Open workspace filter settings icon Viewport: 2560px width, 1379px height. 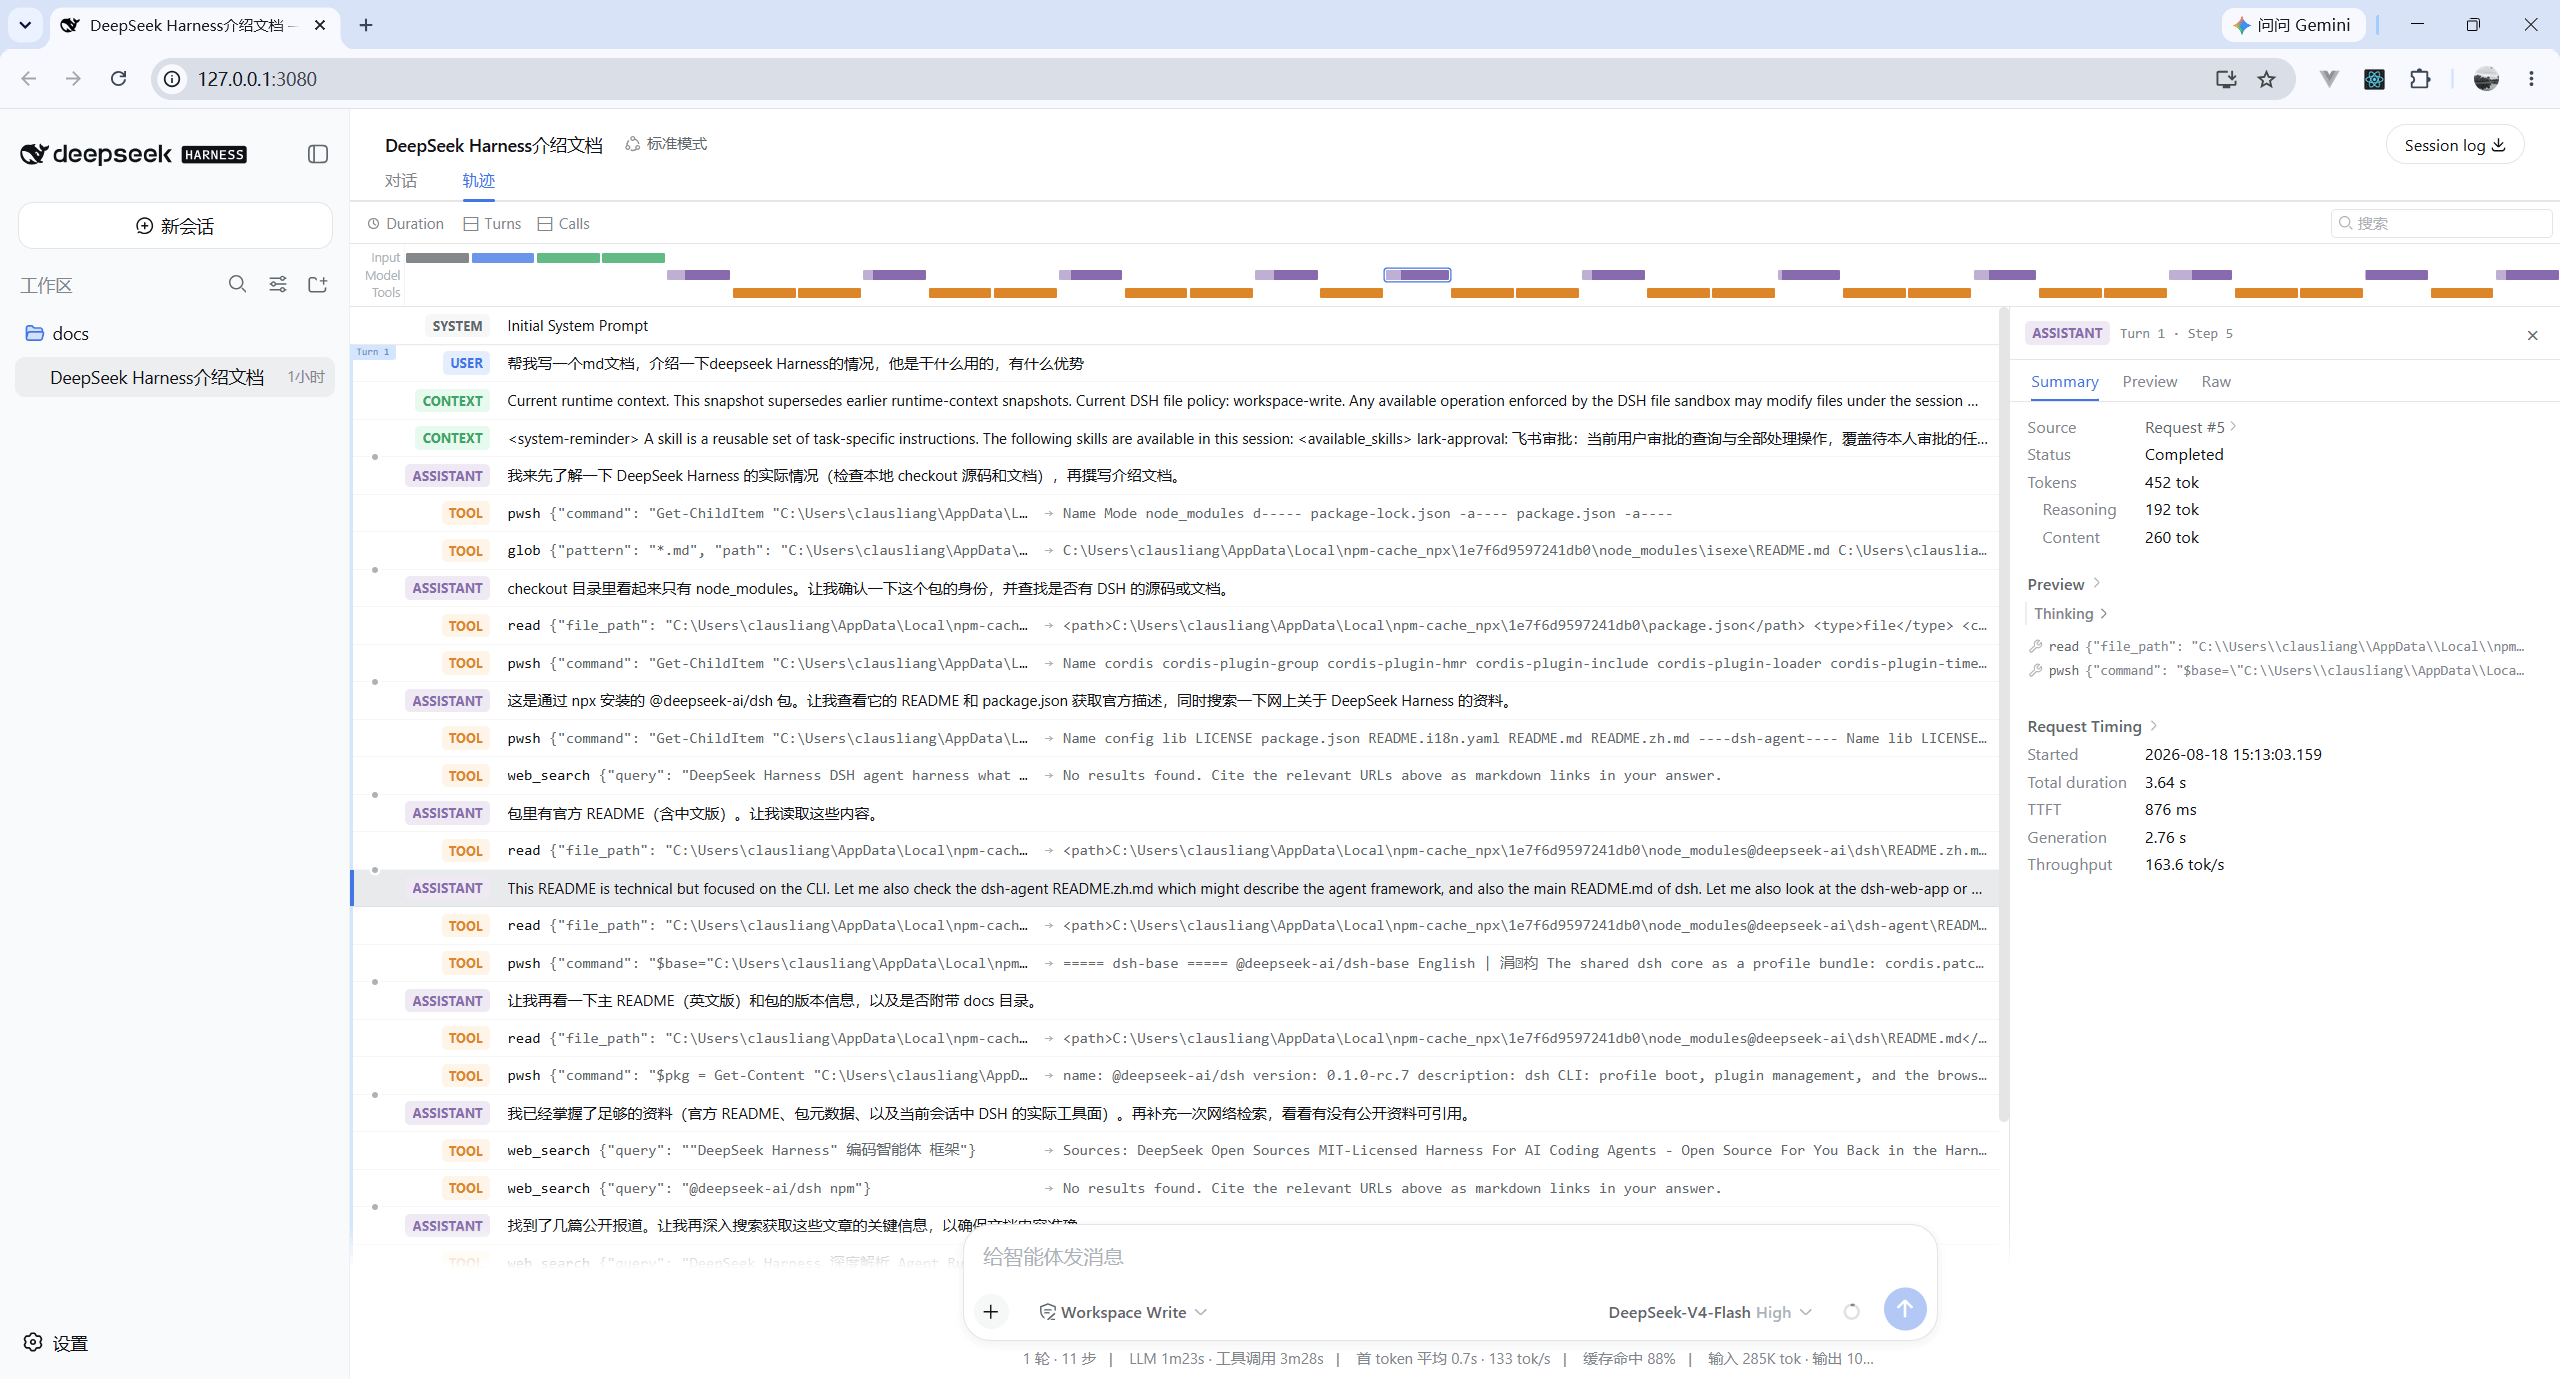point(278,285)
